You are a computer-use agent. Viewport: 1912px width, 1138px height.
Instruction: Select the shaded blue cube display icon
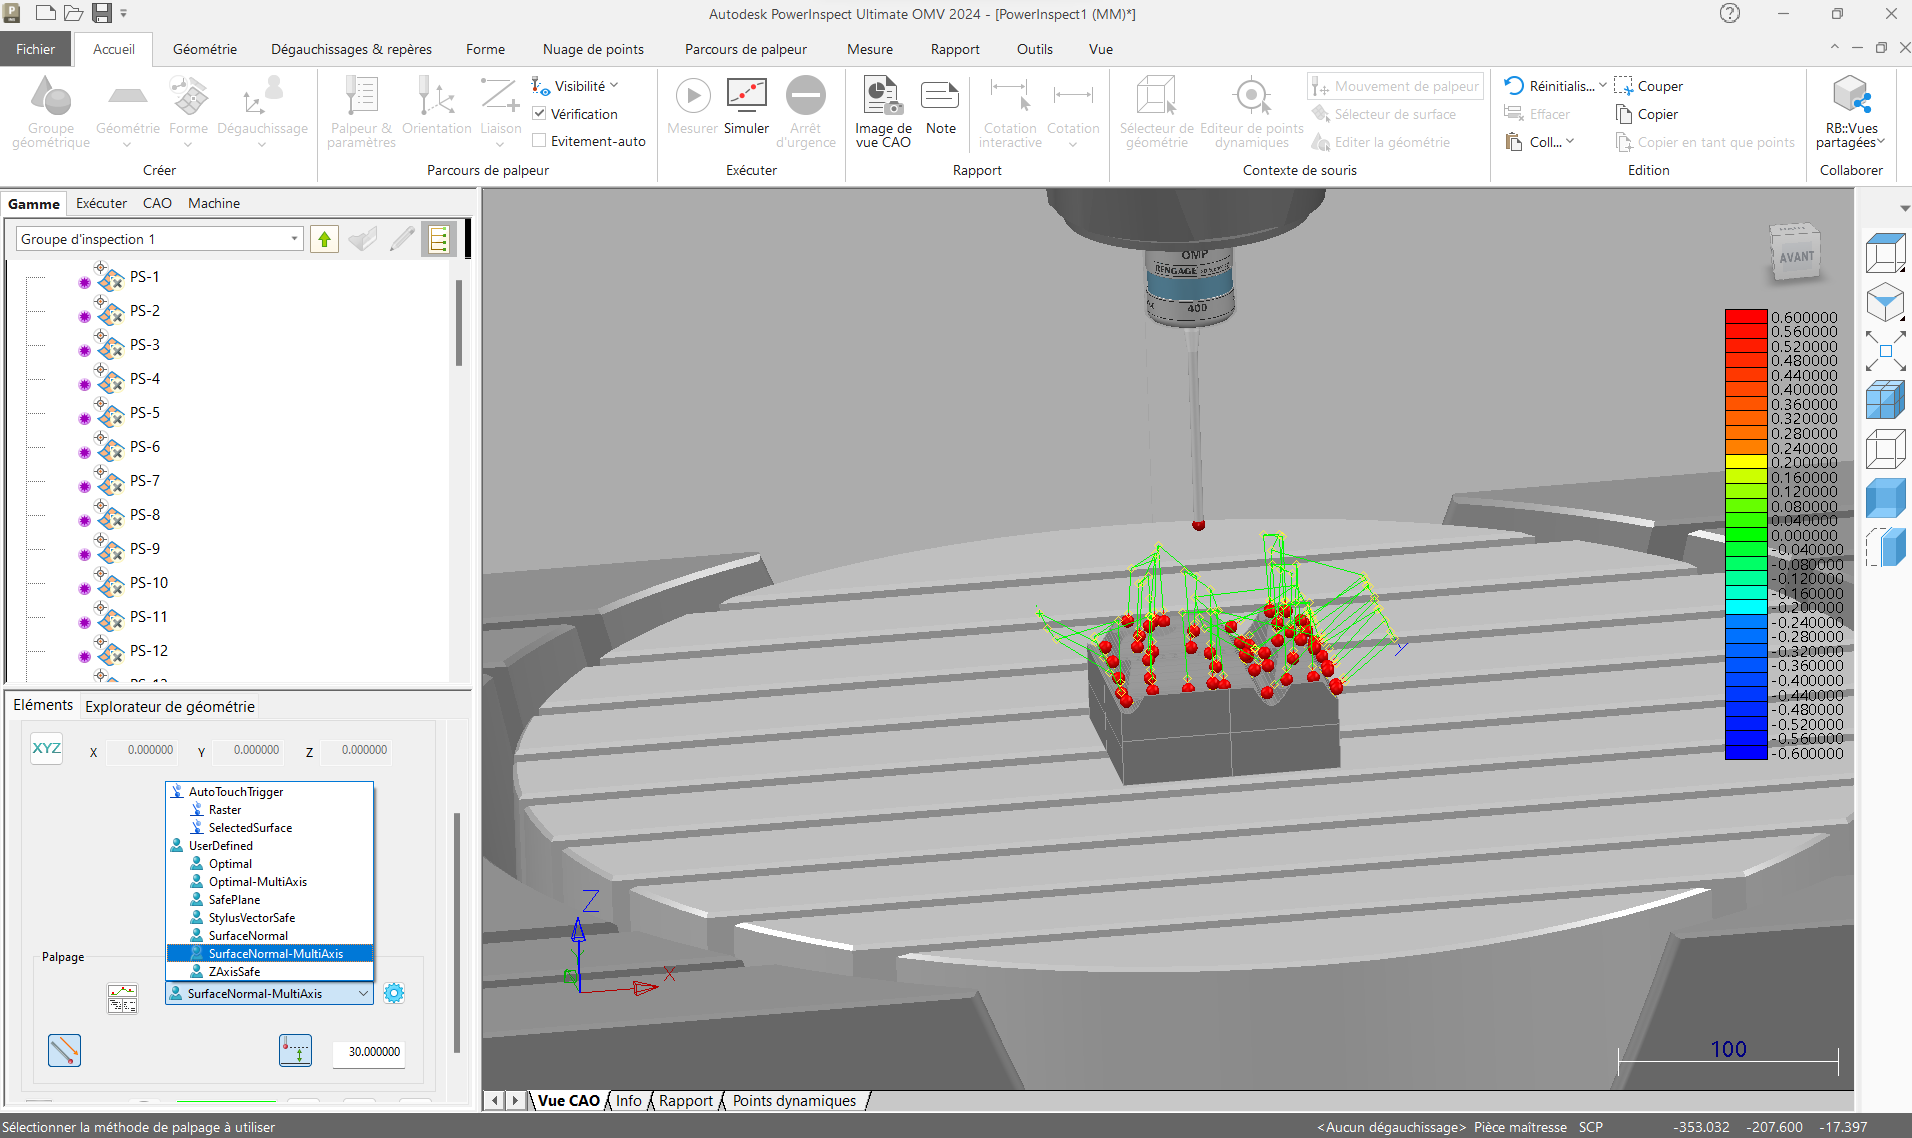[1885, 498]
